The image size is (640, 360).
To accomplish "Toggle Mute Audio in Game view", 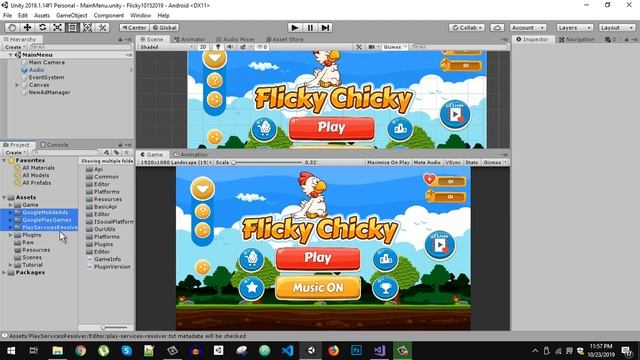I will 427,162.
